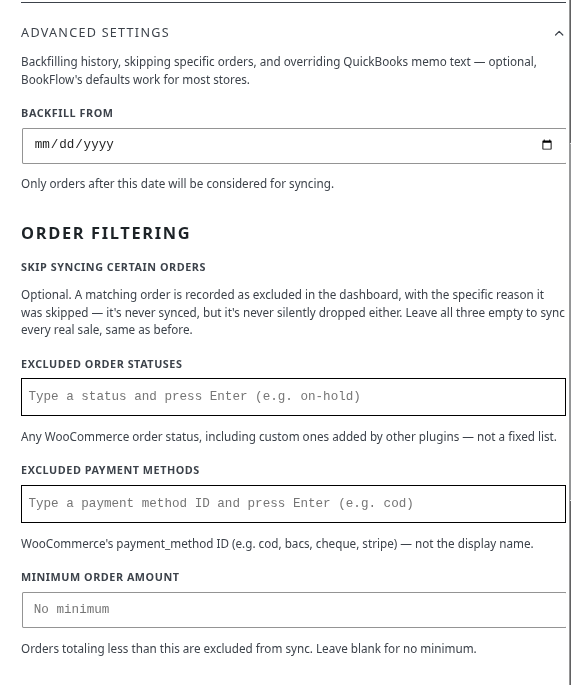Click hint about orders totaling less than minimum
This screenshot has height=685, width=571.
click(x=249, y=649)
